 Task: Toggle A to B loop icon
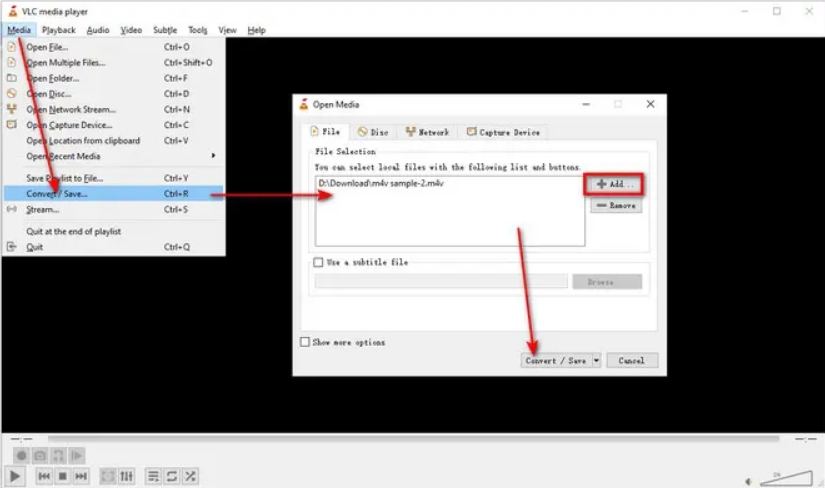coord(58,455)
